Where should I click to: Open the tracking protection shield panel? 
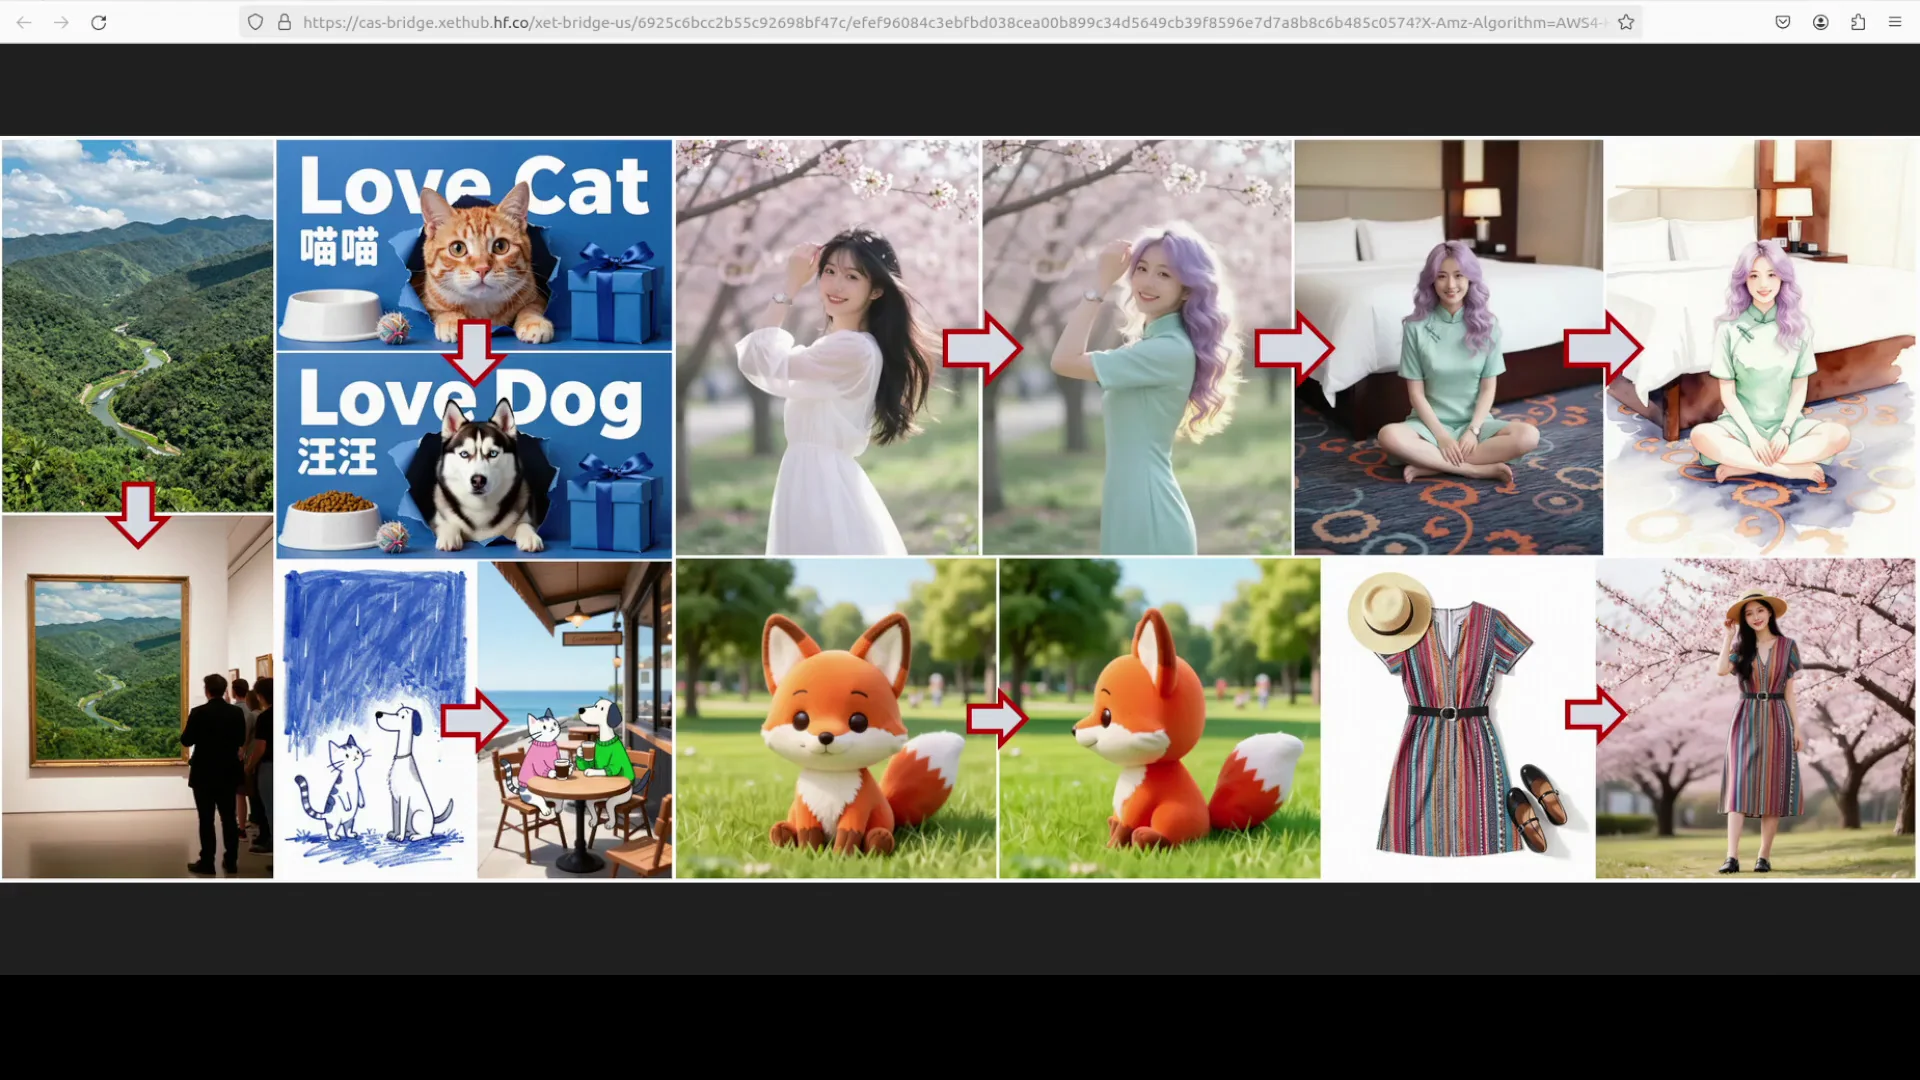tap(256, 22)
